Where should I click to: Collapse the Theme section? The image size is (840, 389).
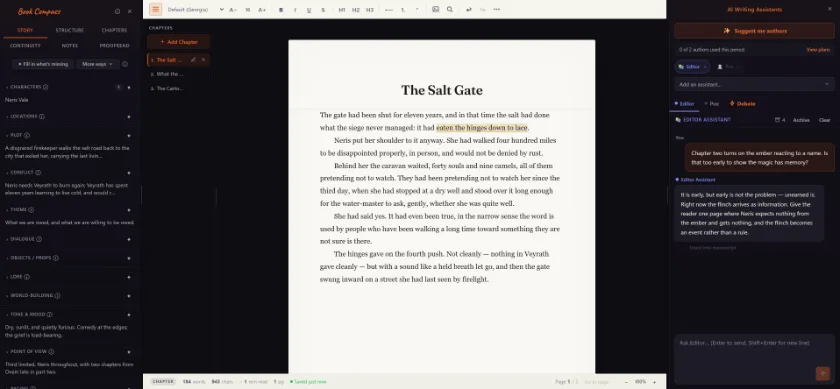(7, 210)
